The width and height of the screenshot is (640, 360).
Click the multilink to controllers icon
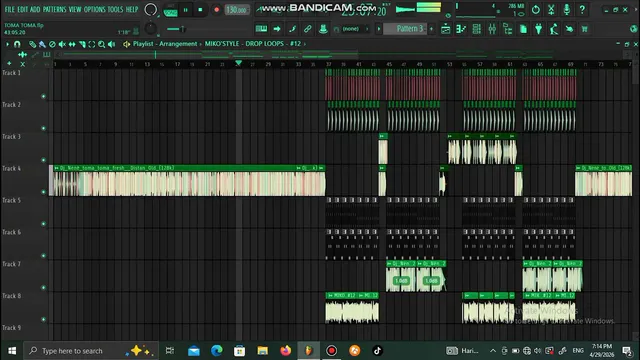point(307,29)
